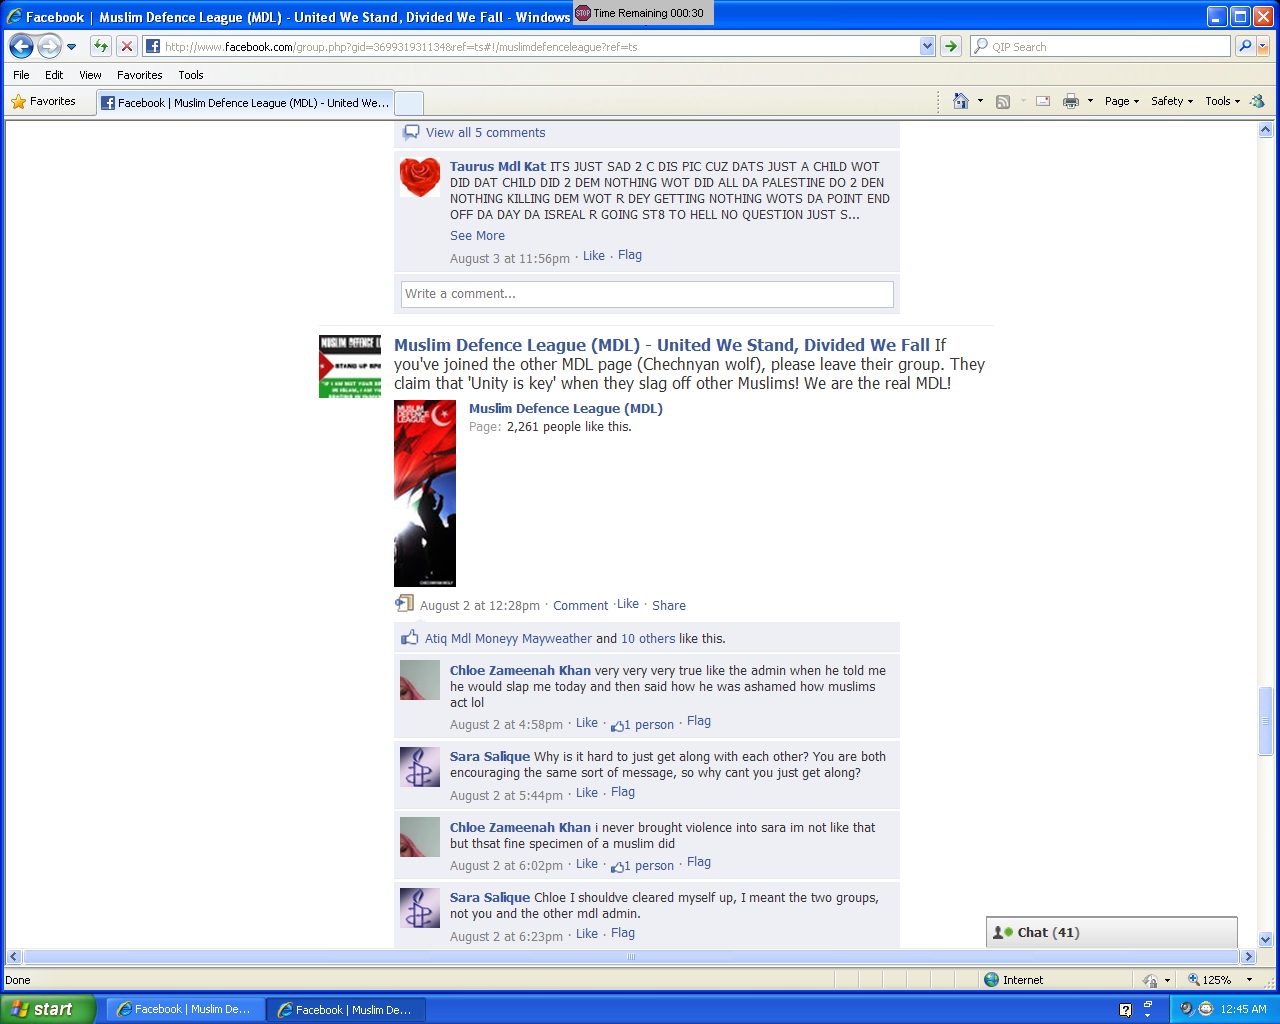Click the RSS feeds icon
This screenshot has width=1280, height=1024.
tap(1003, 101)
